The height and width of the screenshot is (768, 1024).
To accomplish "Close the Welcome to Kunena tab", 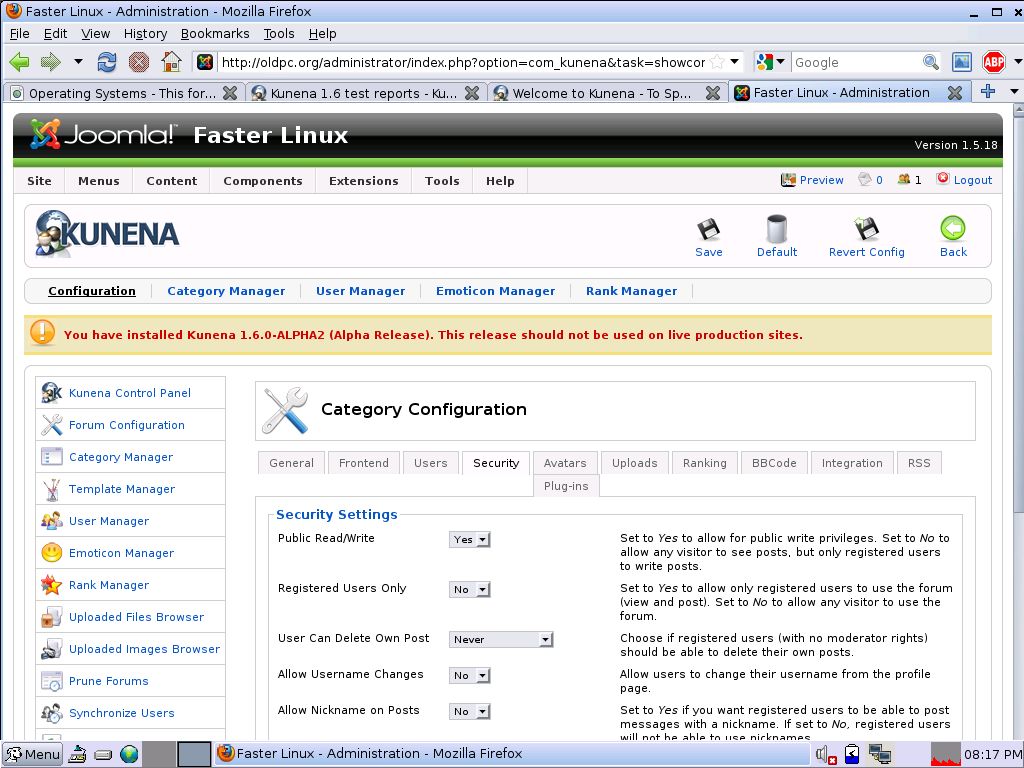I will [x=713, y=93].
